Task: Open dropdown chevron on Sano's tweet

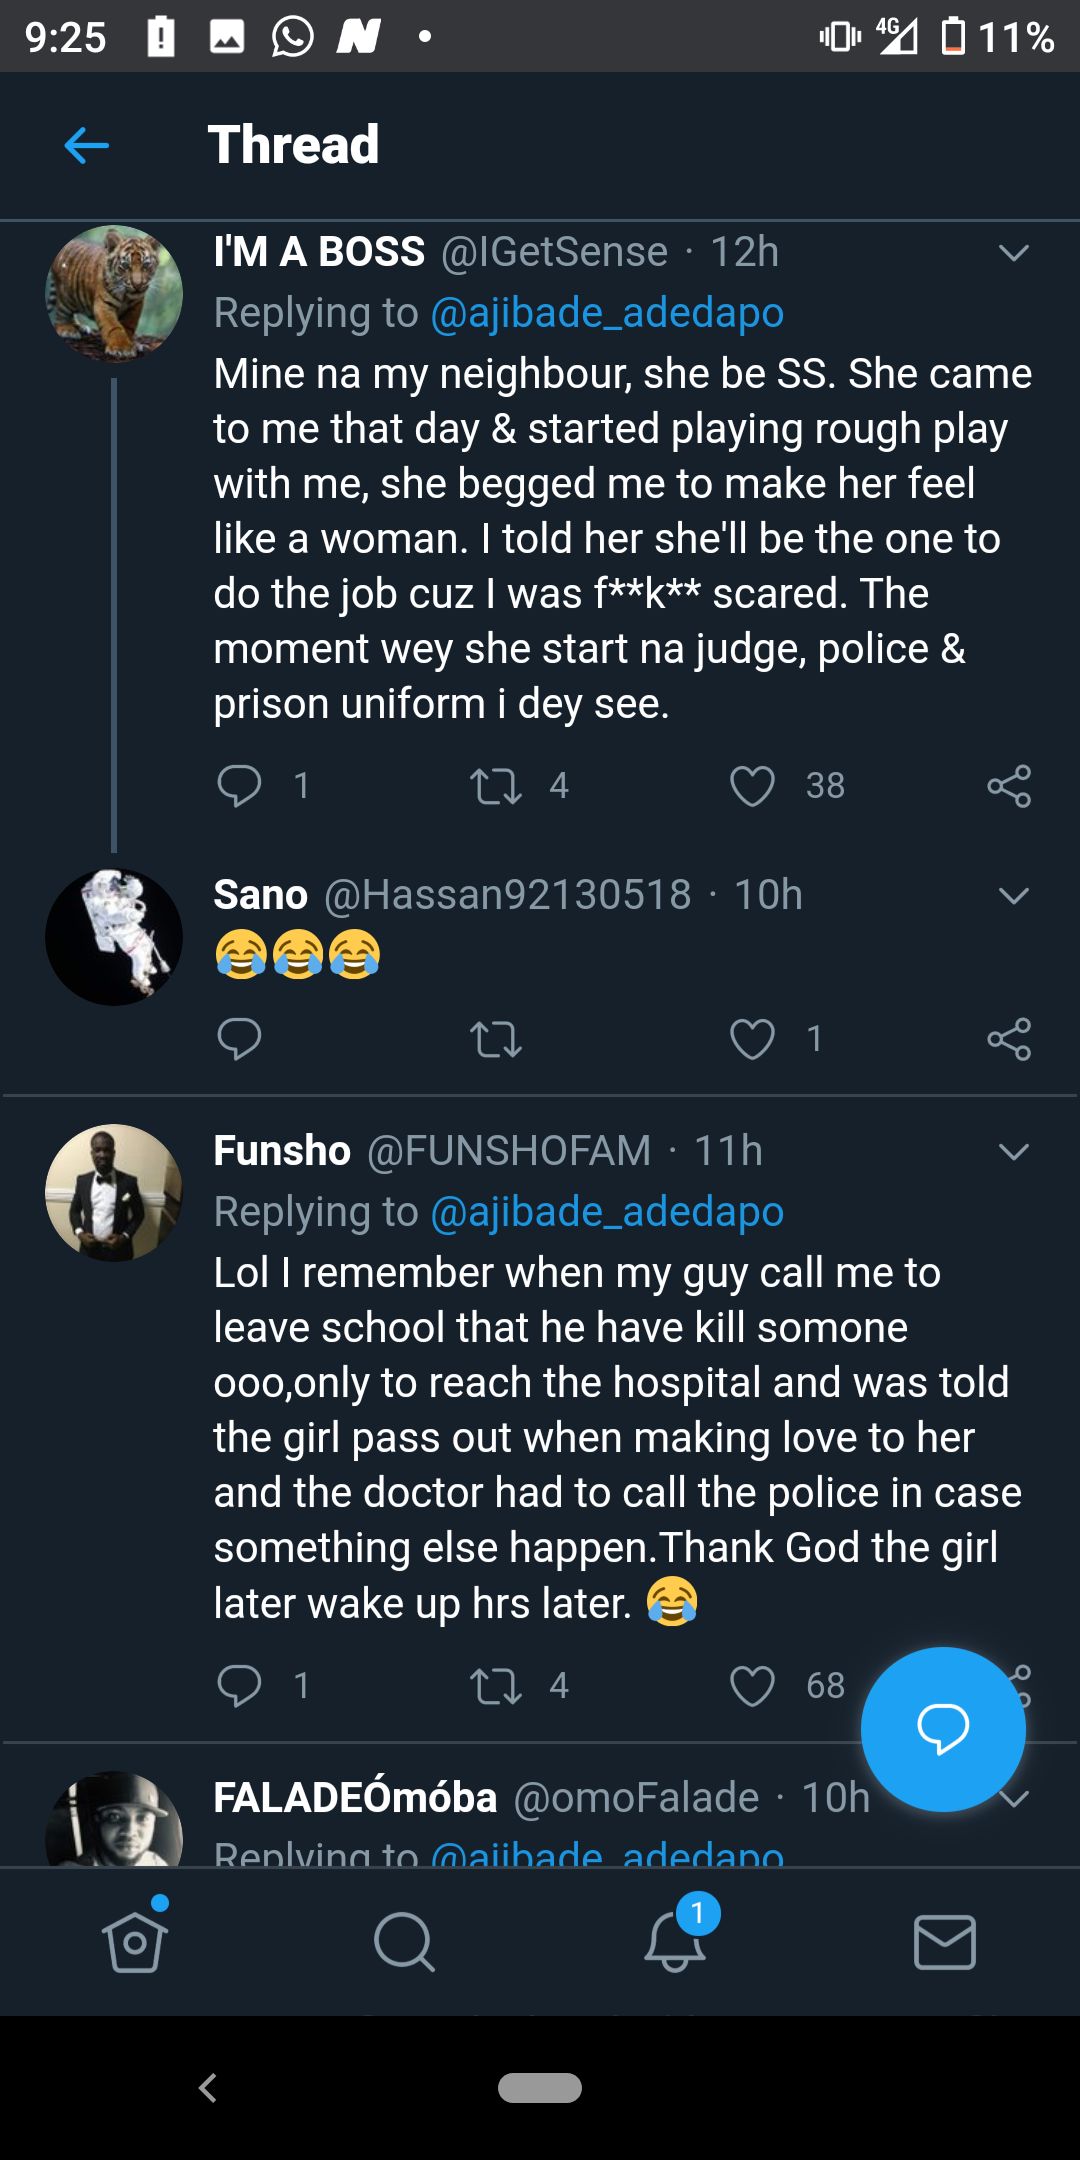Action: pos(1013,896)
